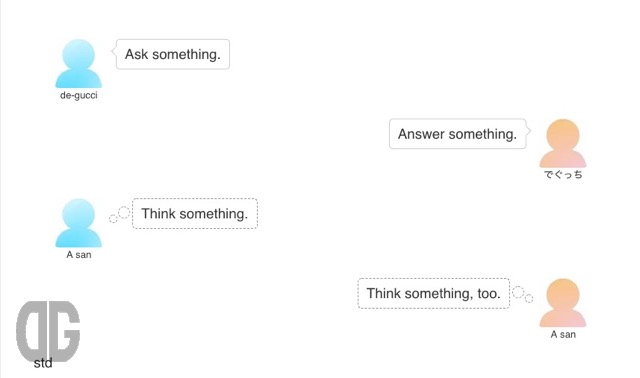Click the orange A san avatar

[x=563, y=302]
